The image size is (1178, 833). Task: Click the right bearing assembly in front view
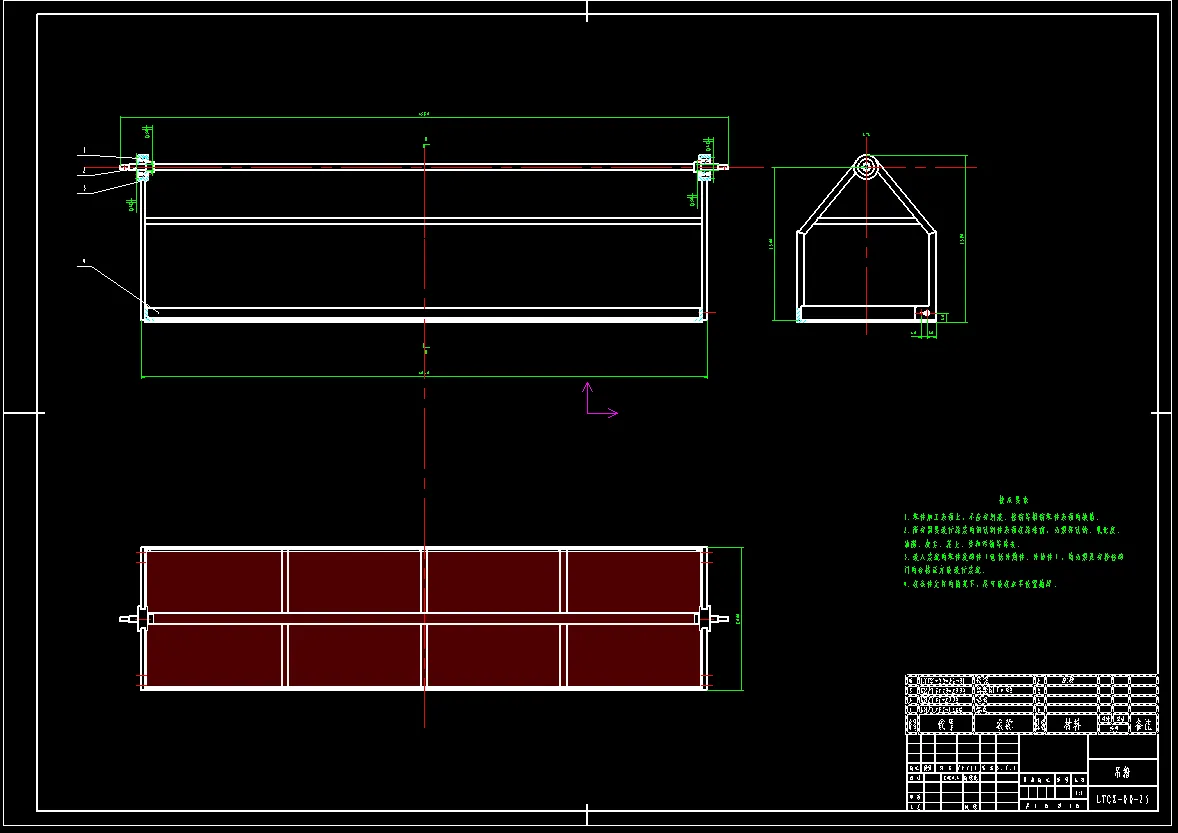click(704, 167)
